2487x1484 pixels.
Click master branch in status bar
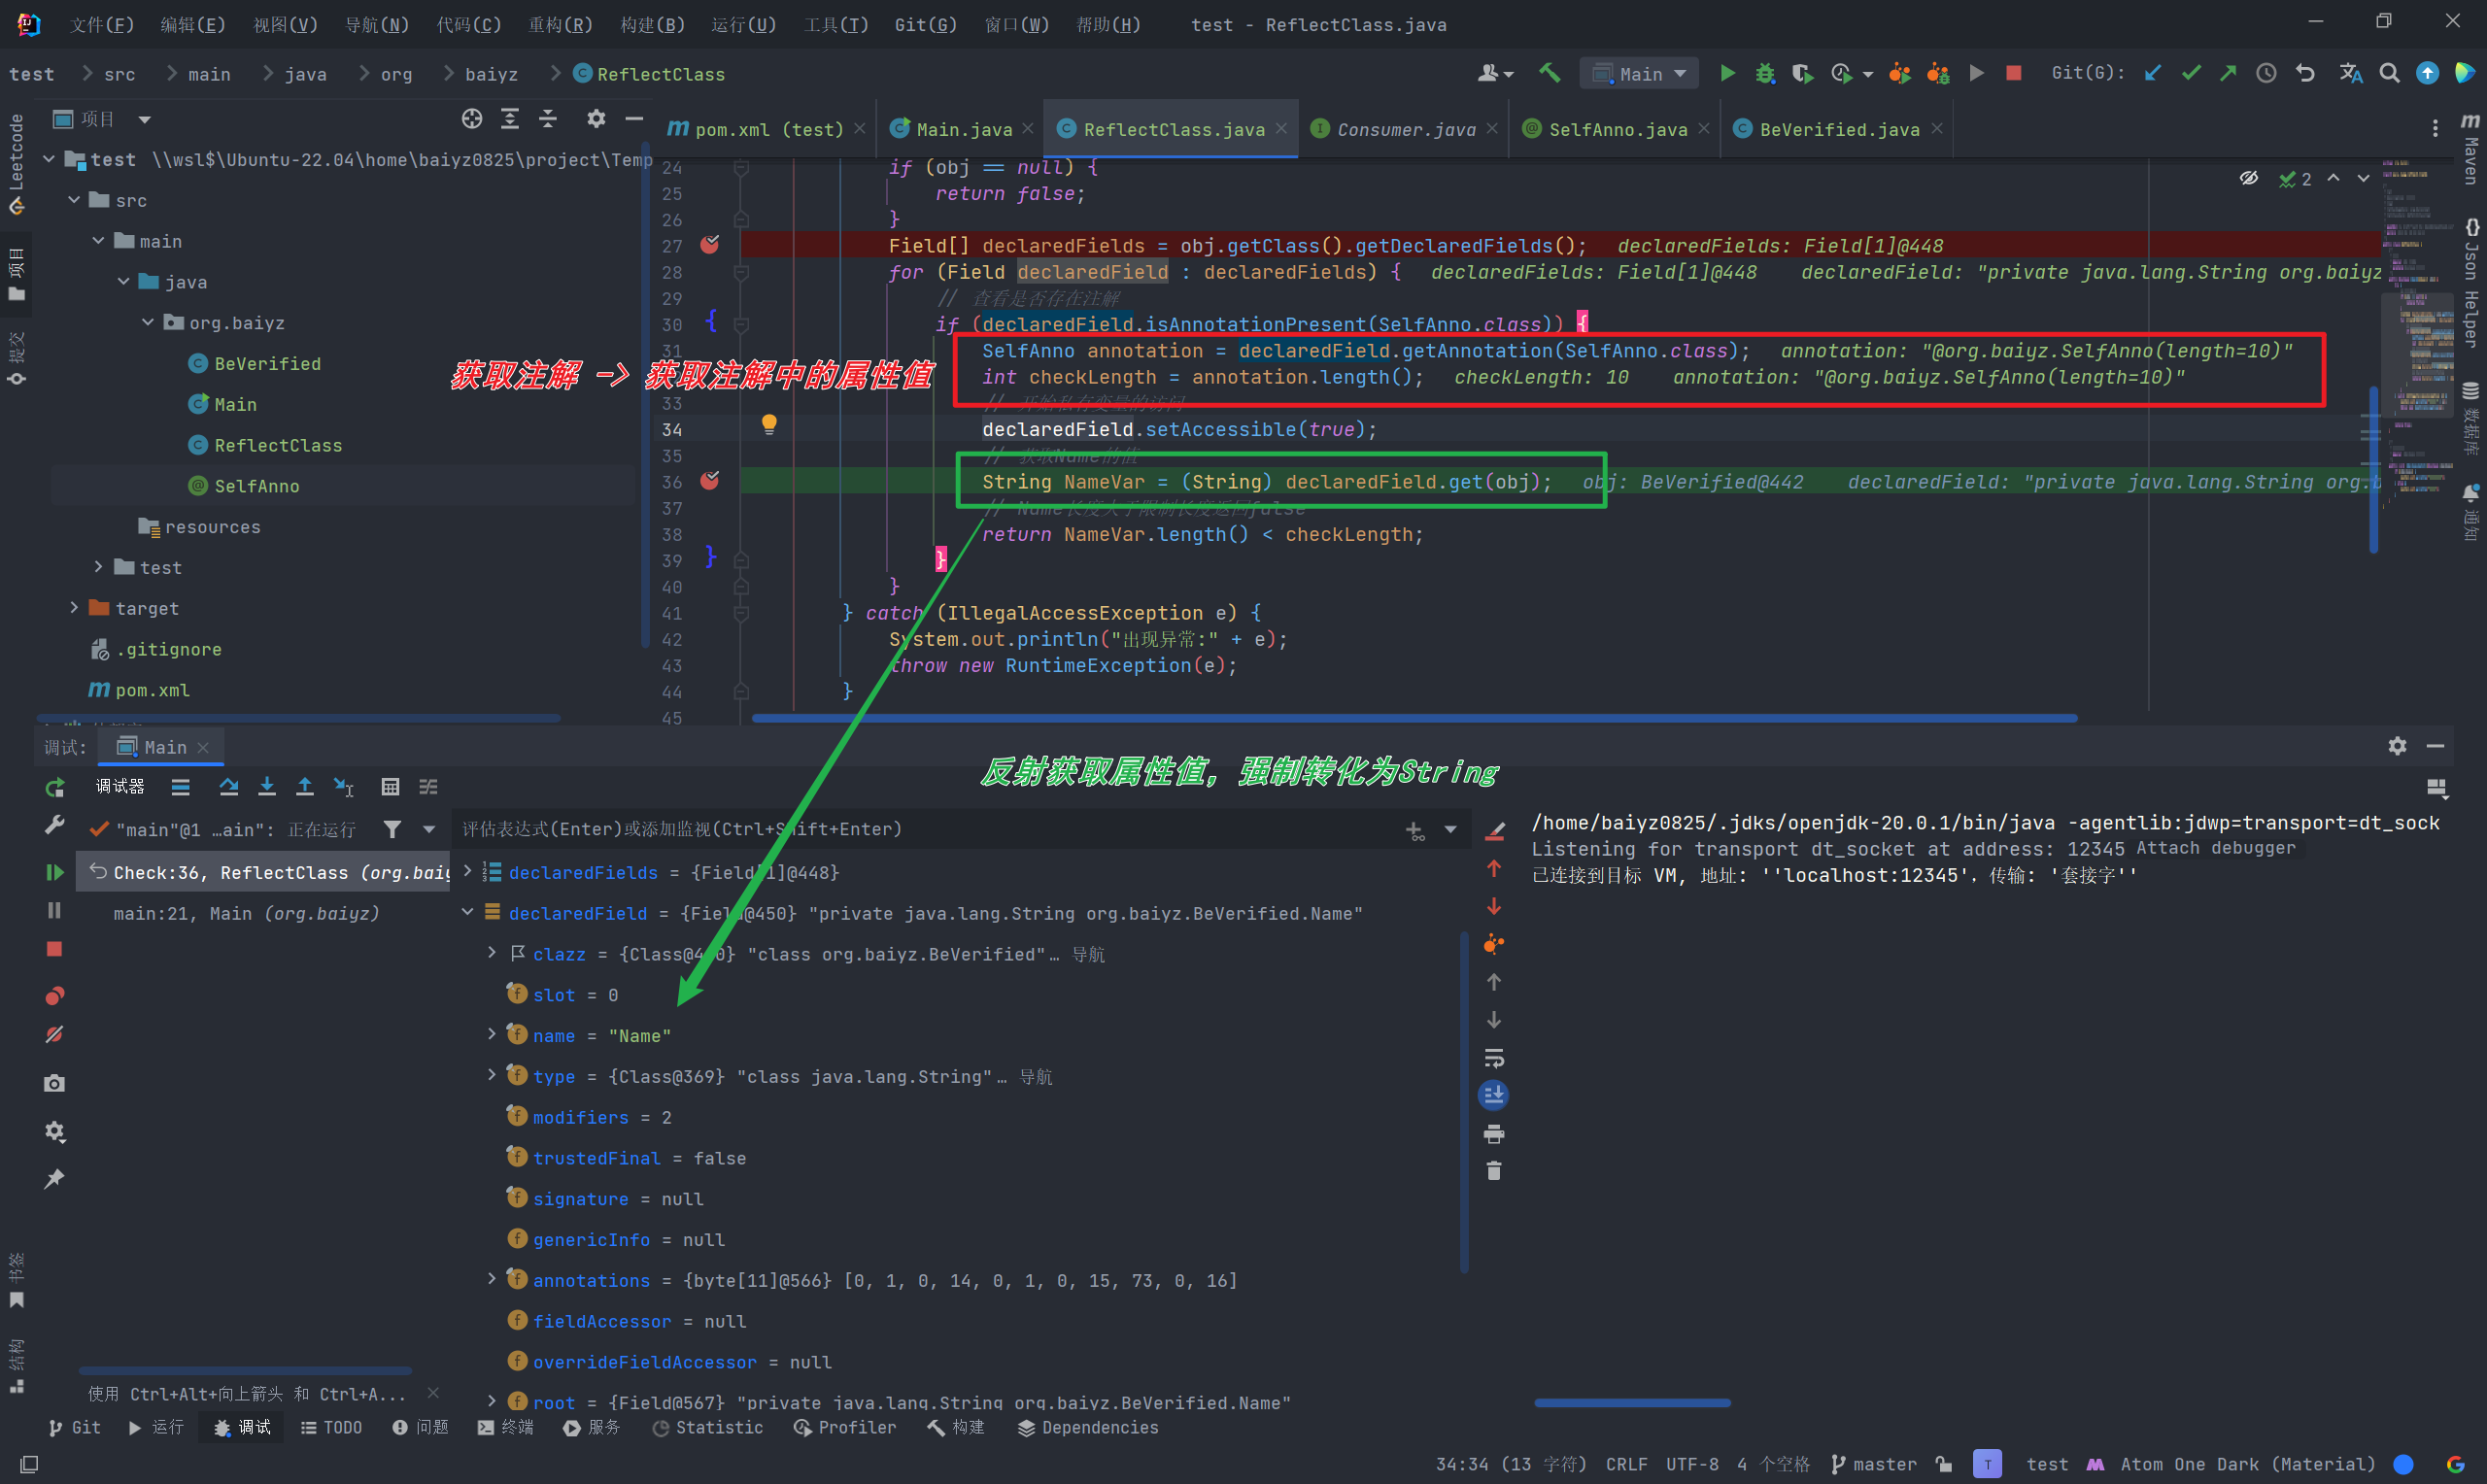coord(1873,1464)
